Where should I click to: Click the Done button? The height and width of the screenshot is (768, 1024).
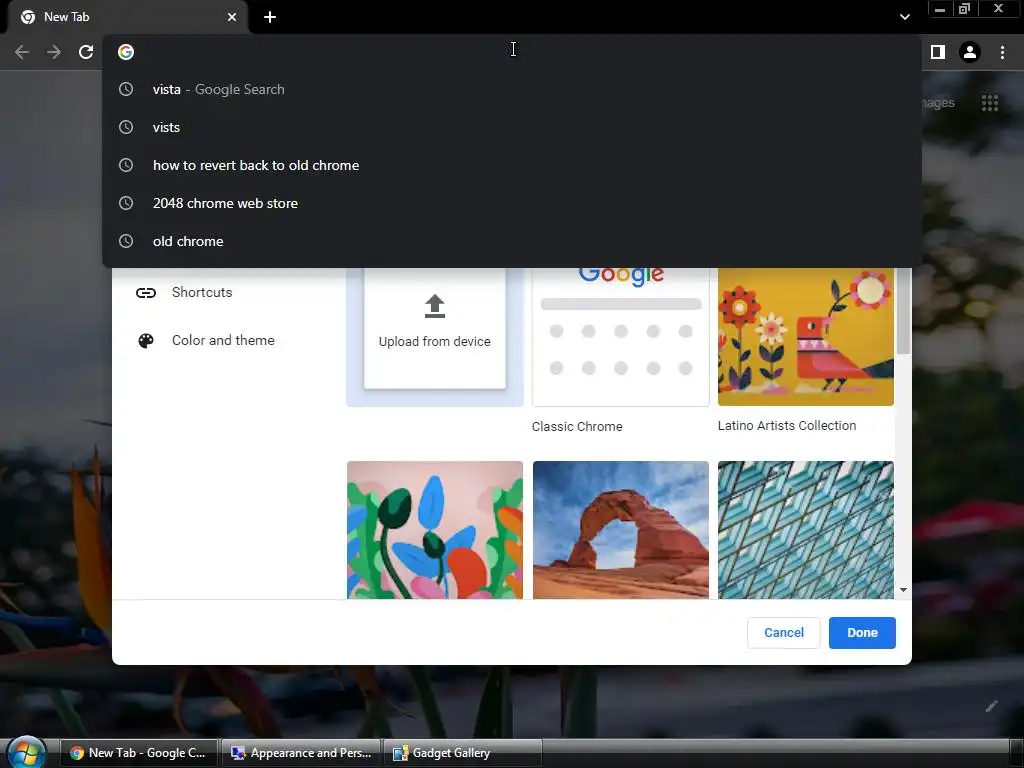point(862,633)
